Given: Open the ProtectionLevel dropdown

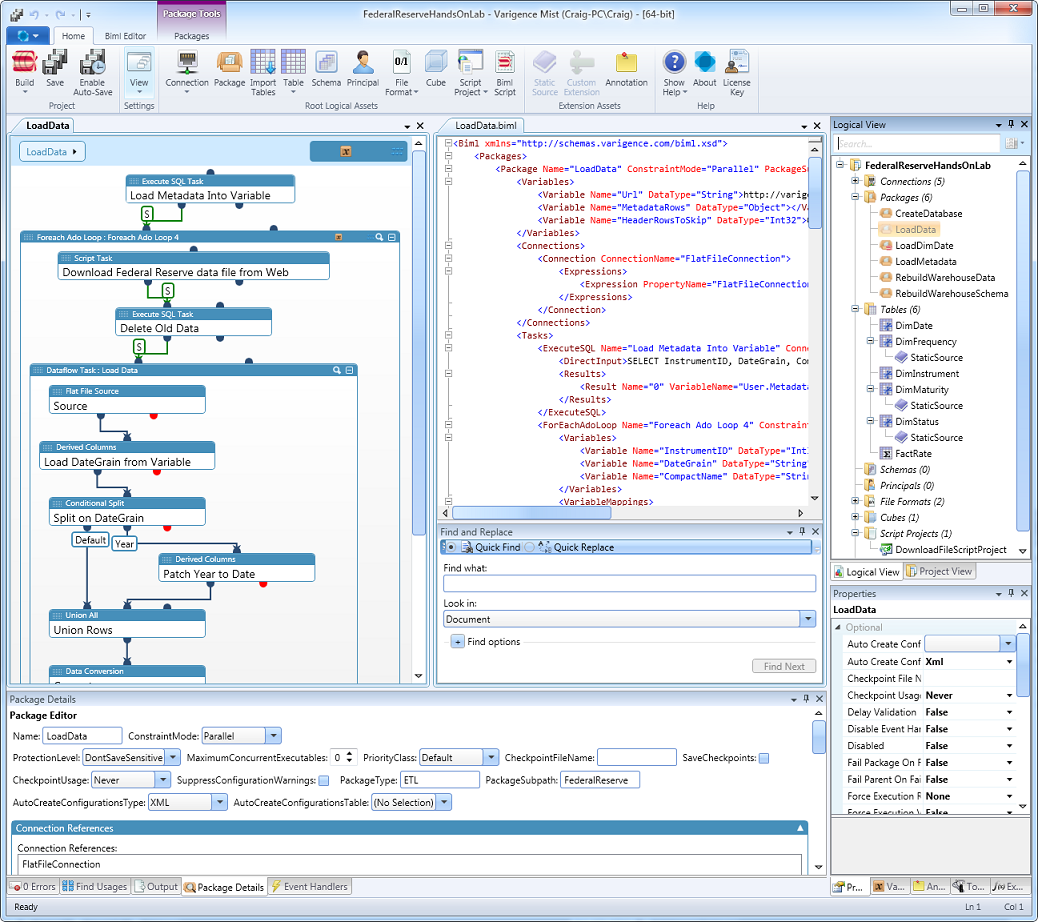Looking at the screenshot, I should (172, 758).
